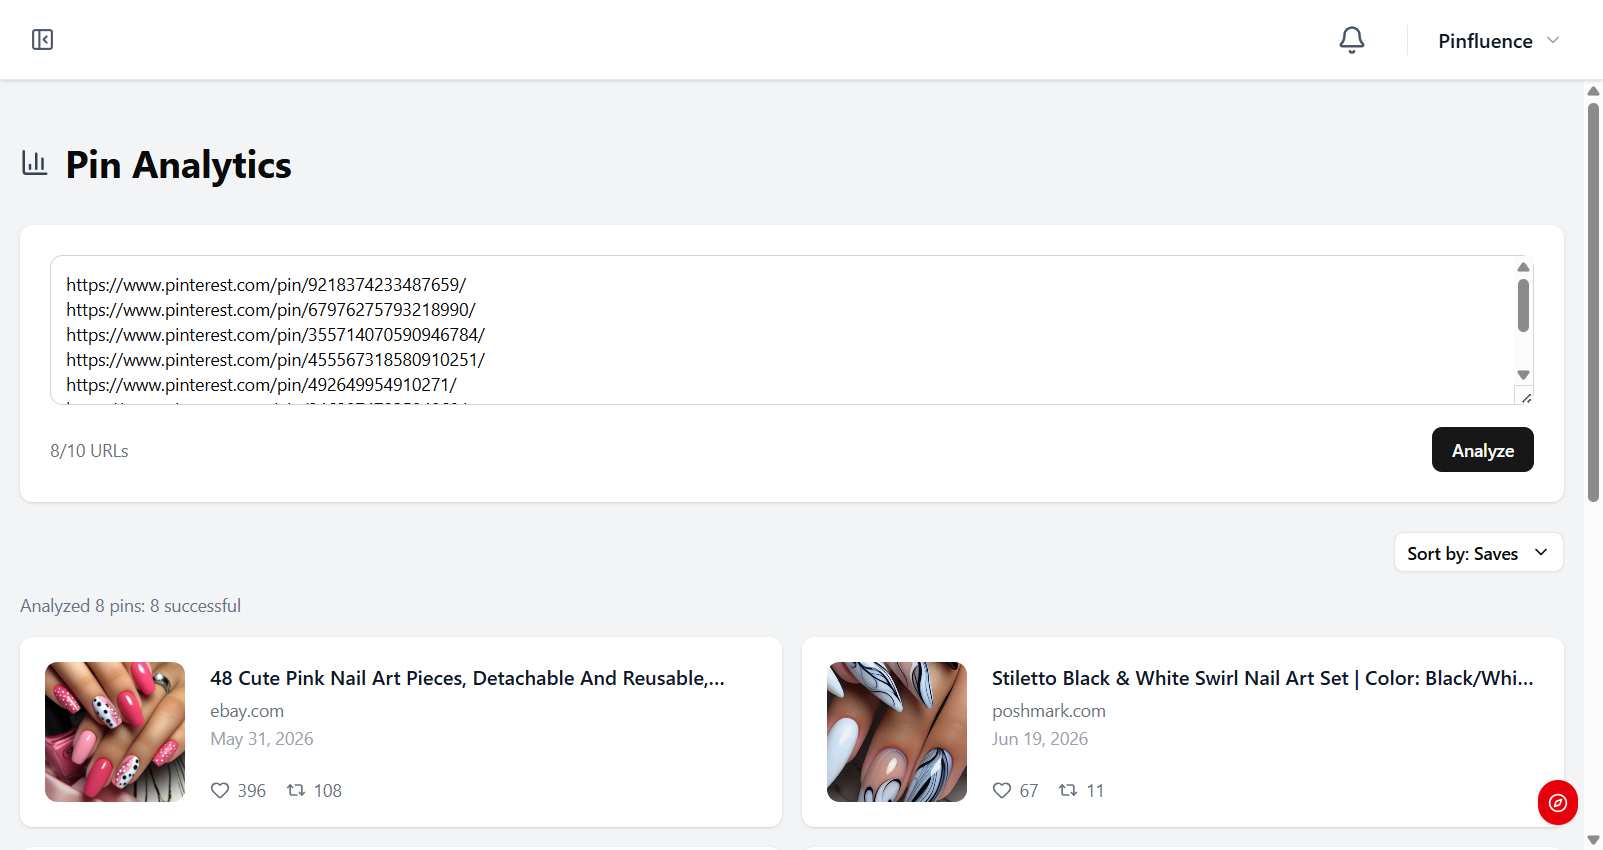Open the pink nail art pin thumbnail
This screenshot has height=850, width=1603.
point(115,732)
